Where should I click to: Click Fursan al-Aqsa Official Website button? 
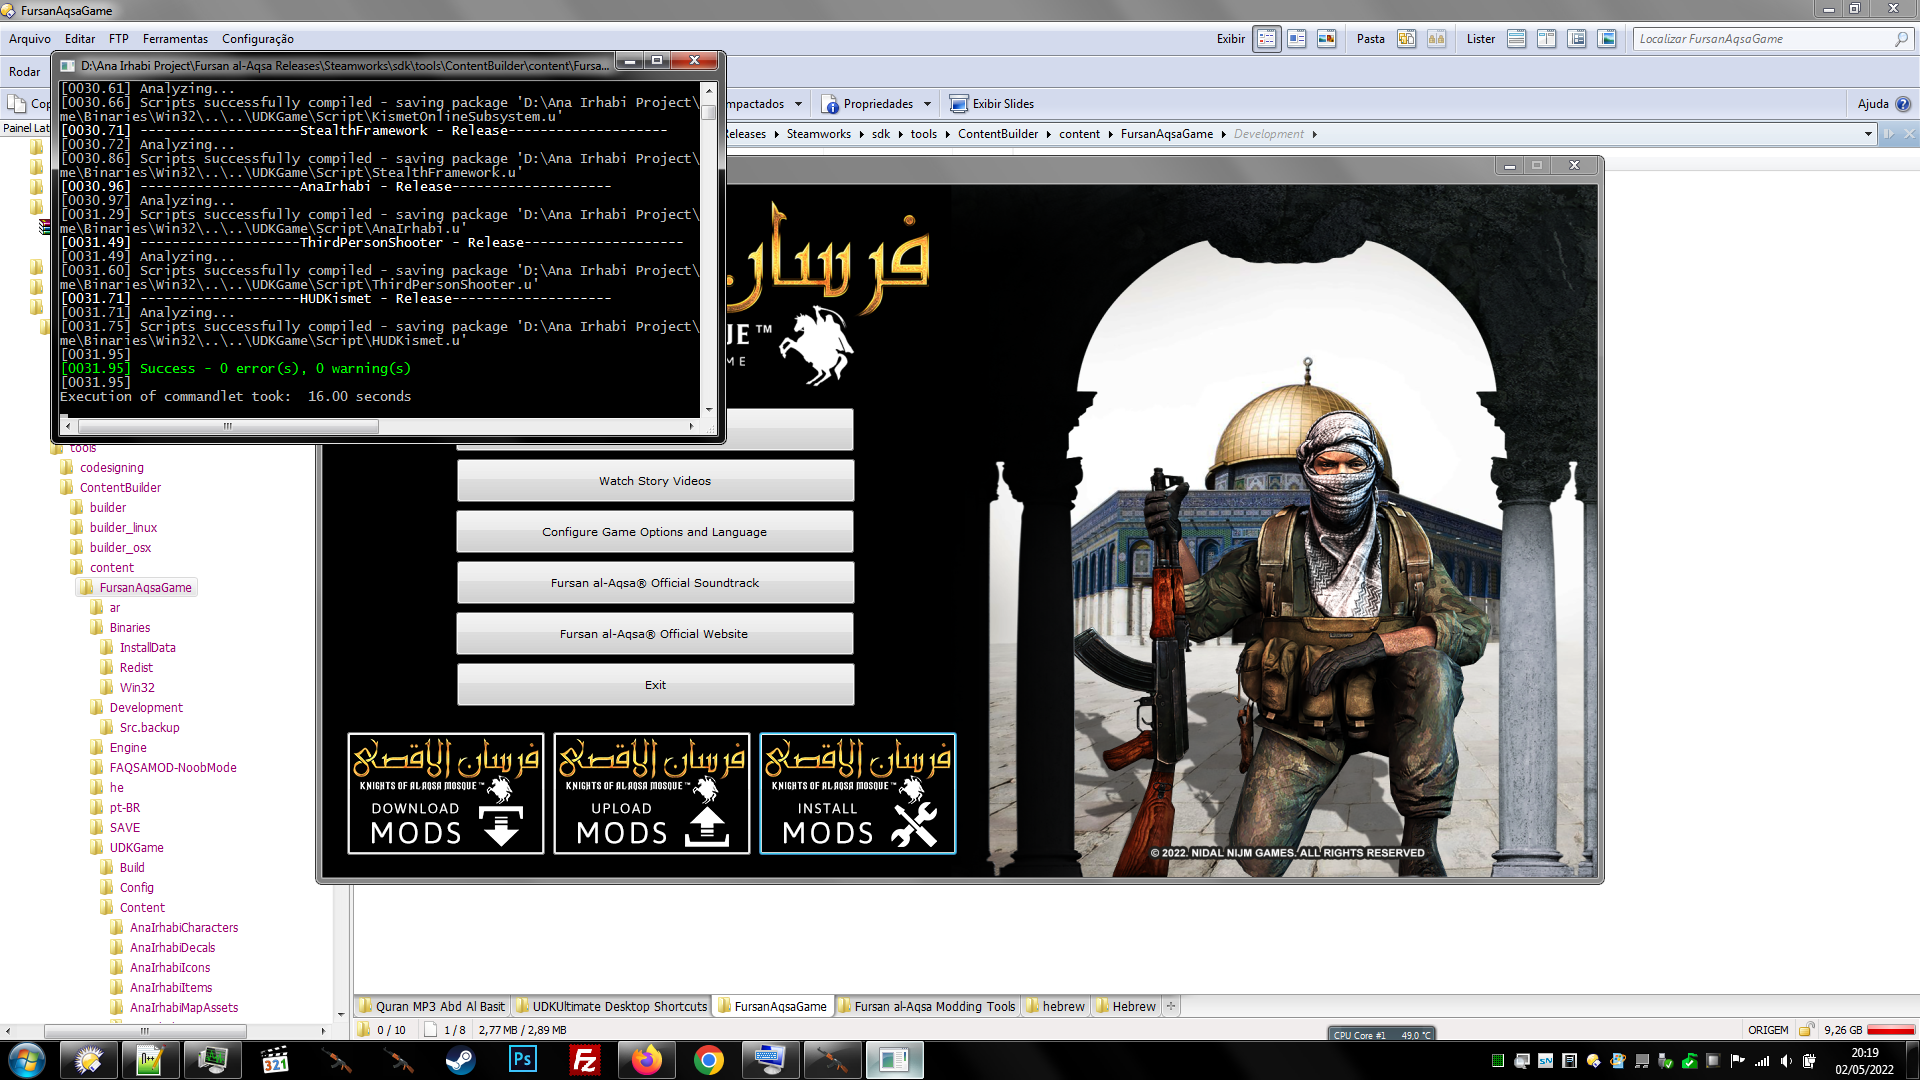point(655,634)
